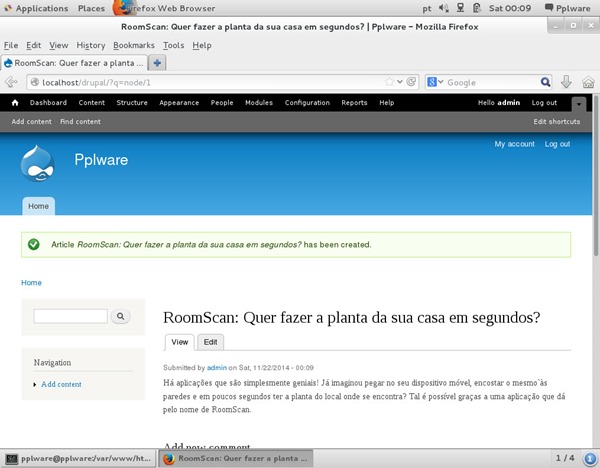Click the battery or power icon in the top panel
This screenshot has width=600, height=468.
point(477,8)
